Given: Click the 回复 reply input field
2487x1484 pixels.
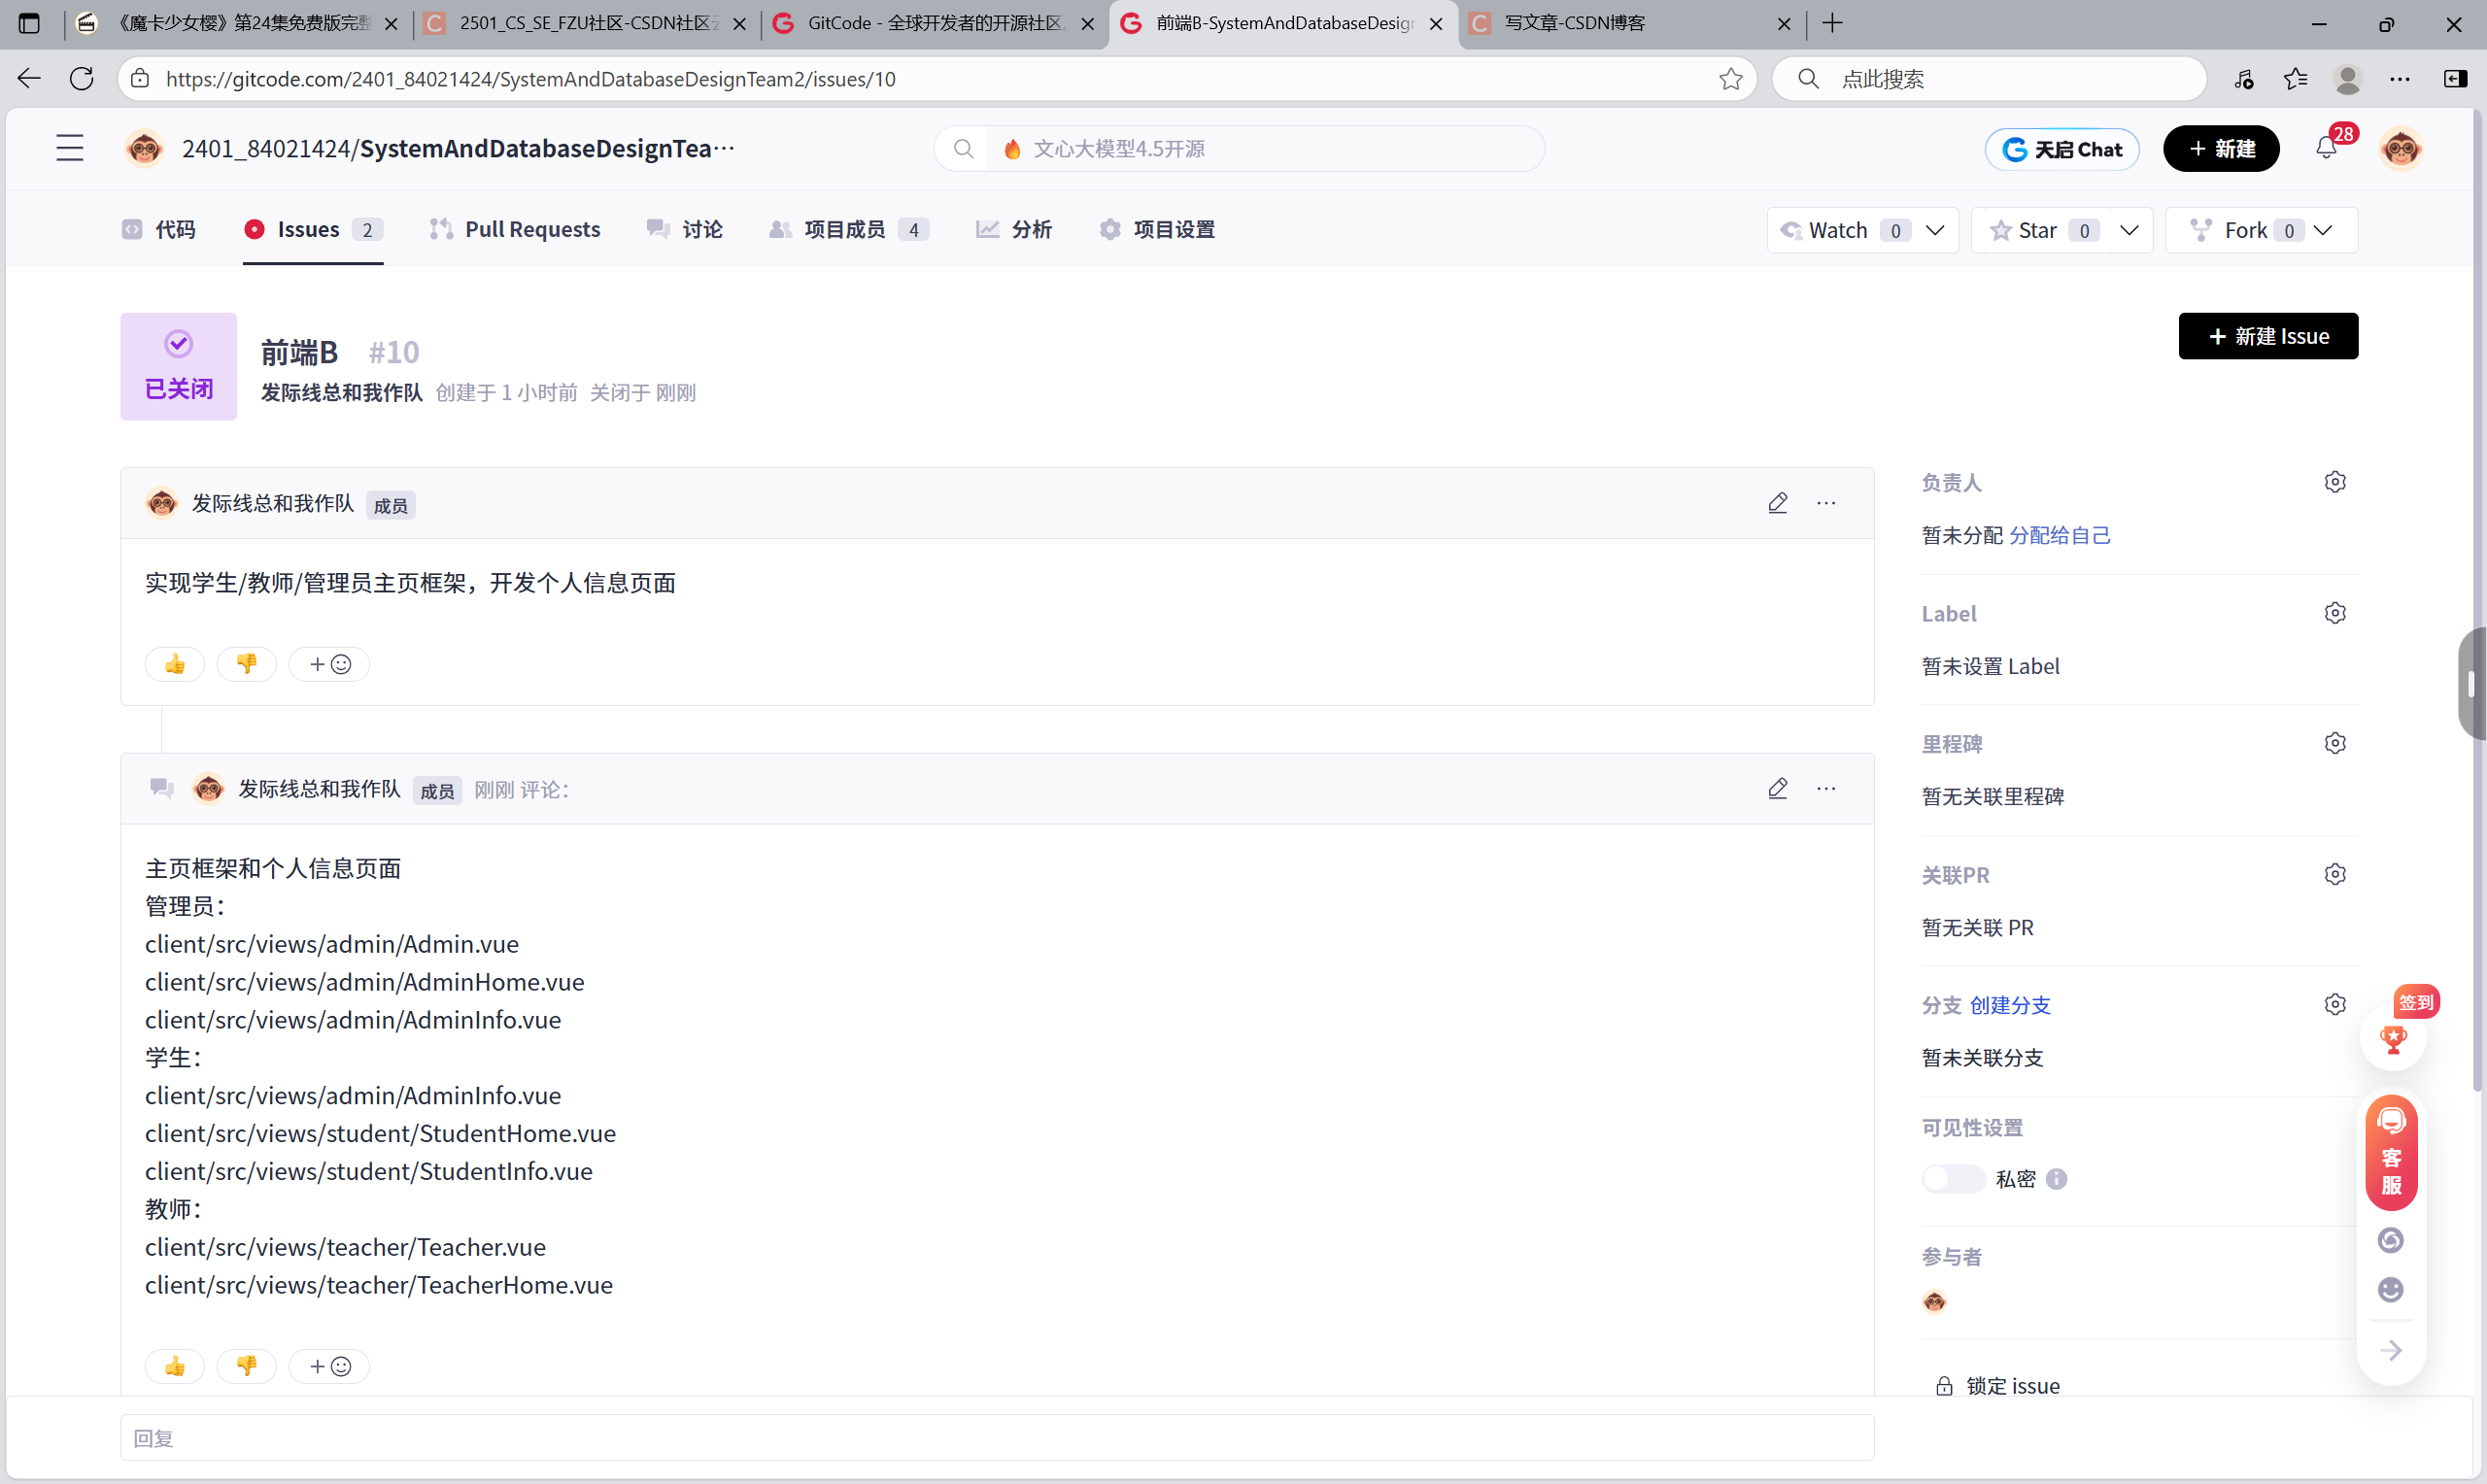Looking at the screenshot, I should [997, 1437].
